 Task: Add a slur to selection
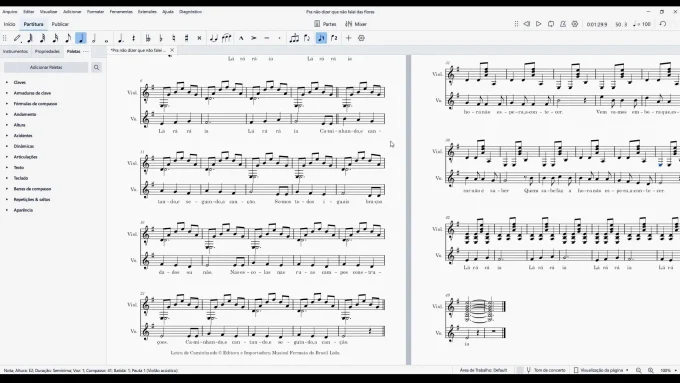point(226,38)
